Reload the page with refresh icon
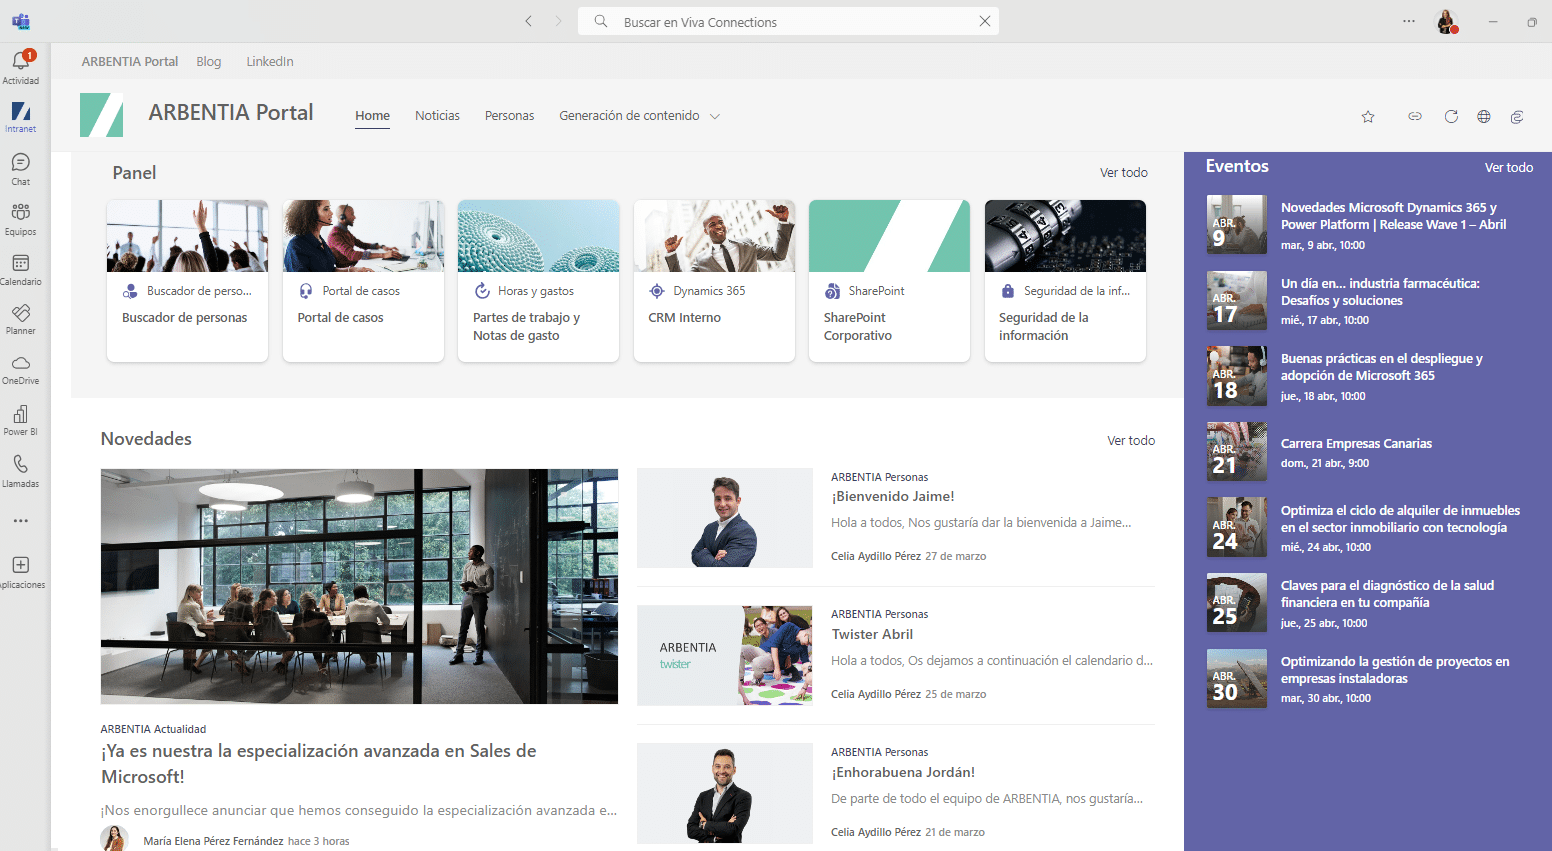 [1451, 117]
